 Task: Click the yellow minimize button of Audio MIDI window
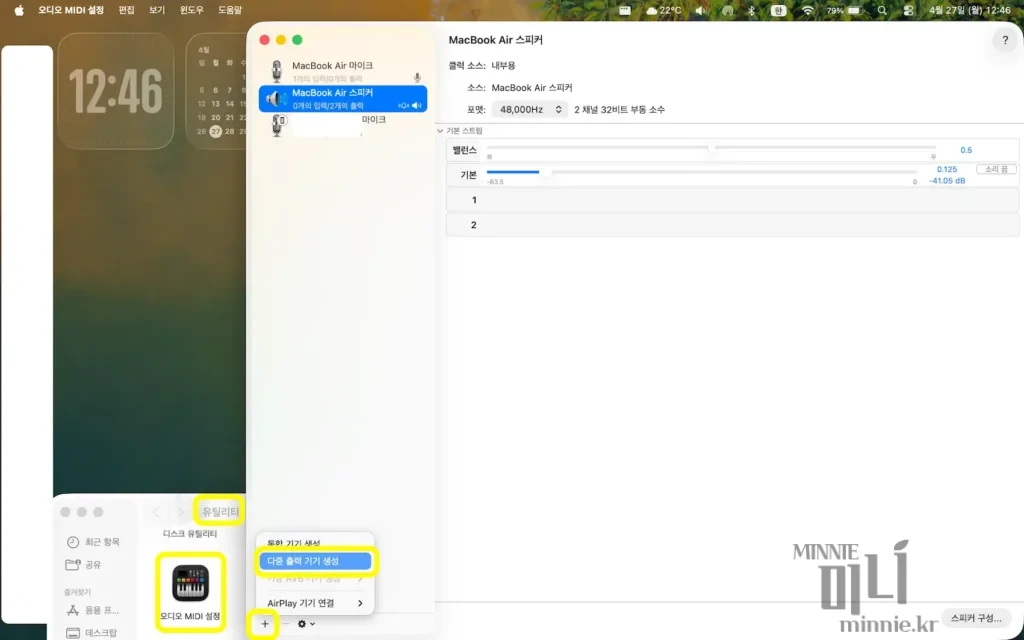click(281, 40)
